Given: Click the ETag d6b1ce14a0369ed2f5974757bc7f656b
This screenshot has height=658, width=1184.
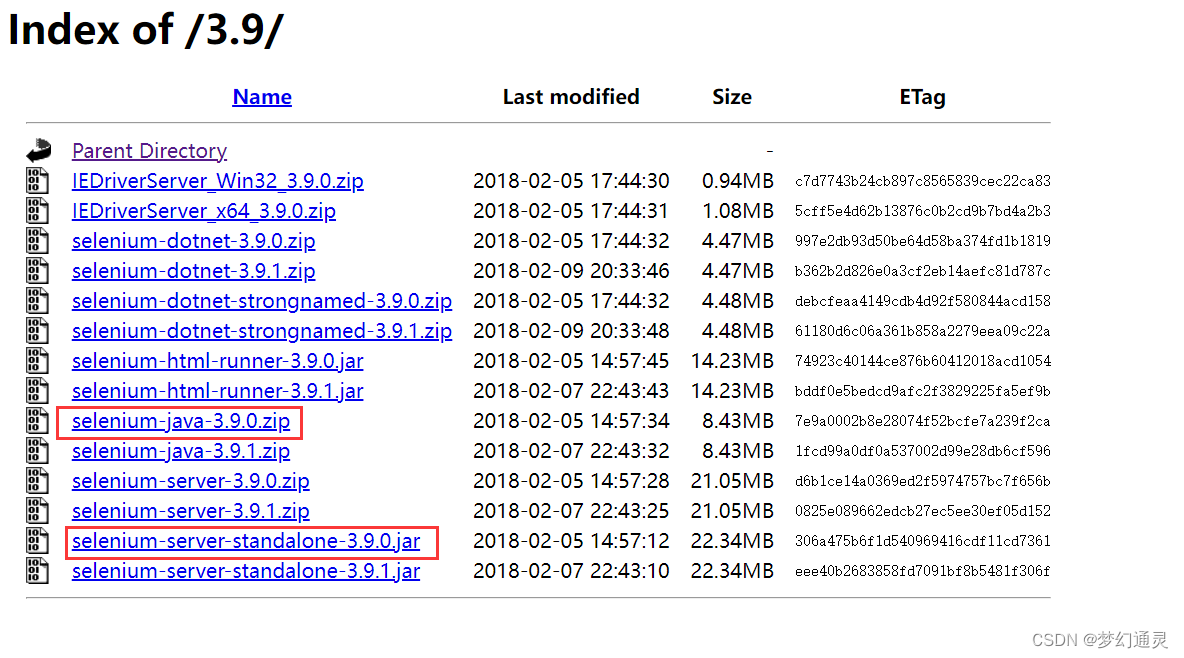Looking at the screenshot, I should tap(923, 480).
